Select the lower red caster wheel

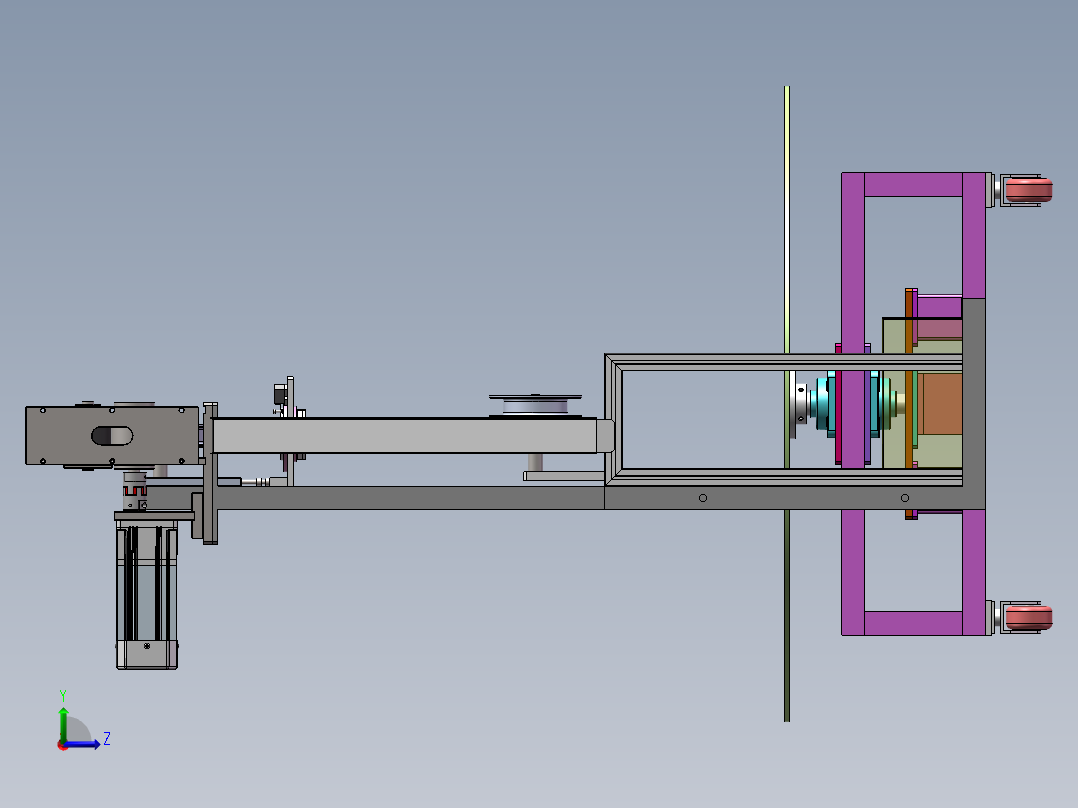pos(1029,615)
